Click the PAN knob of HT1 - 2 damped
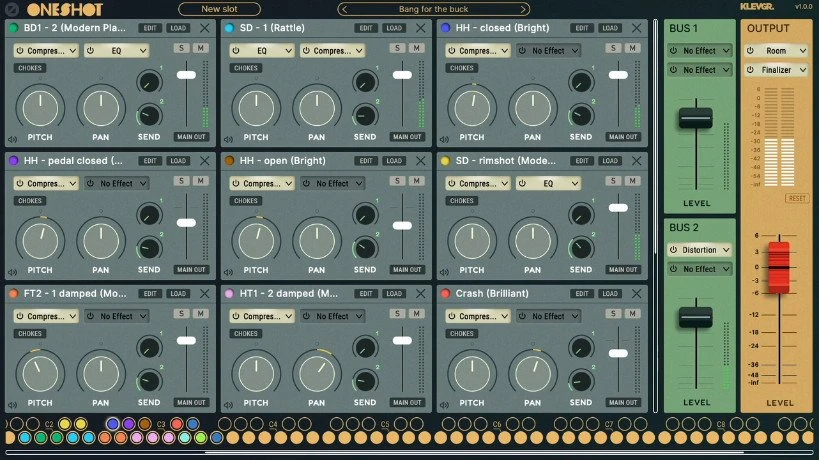 pos(317,374)
